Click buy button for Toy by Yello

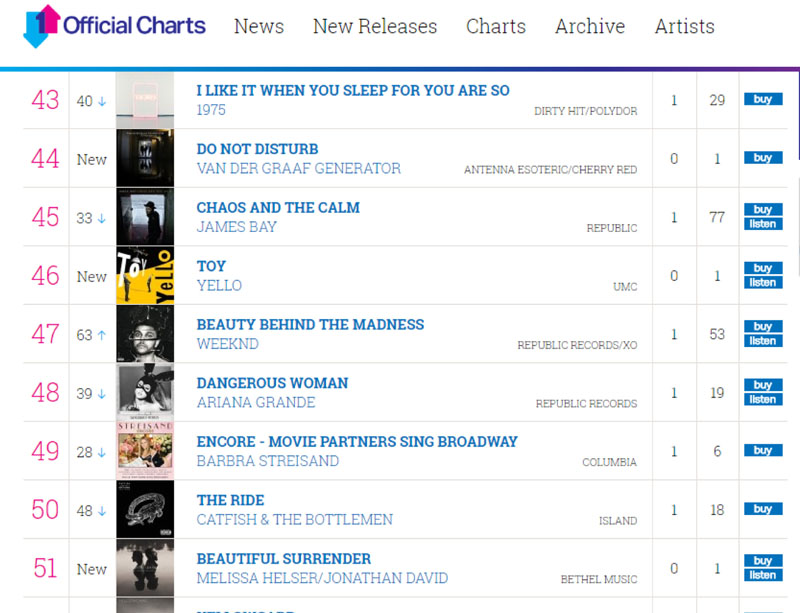tap(763, 268)
